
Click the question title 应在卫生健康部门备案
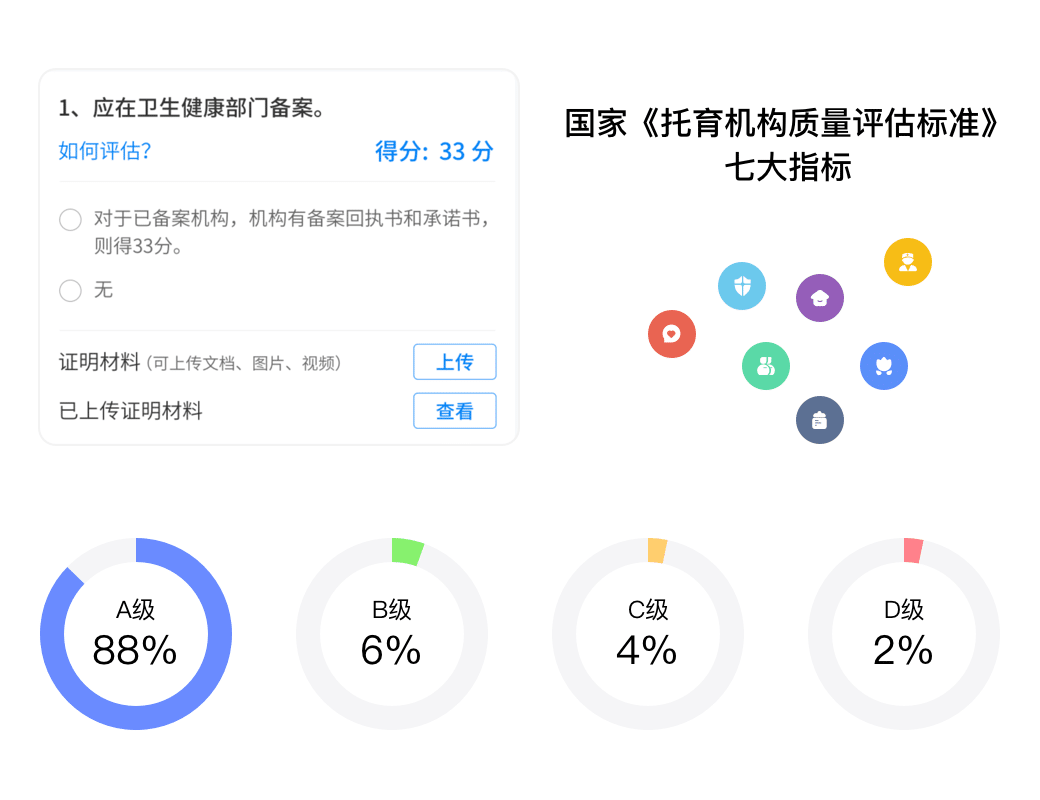pos(192,108)
